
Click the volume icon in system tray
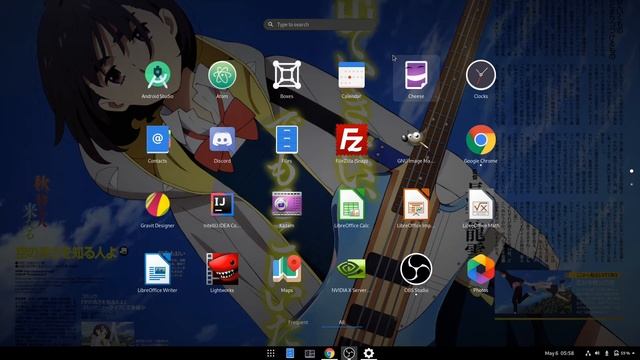tap(597, 353)
